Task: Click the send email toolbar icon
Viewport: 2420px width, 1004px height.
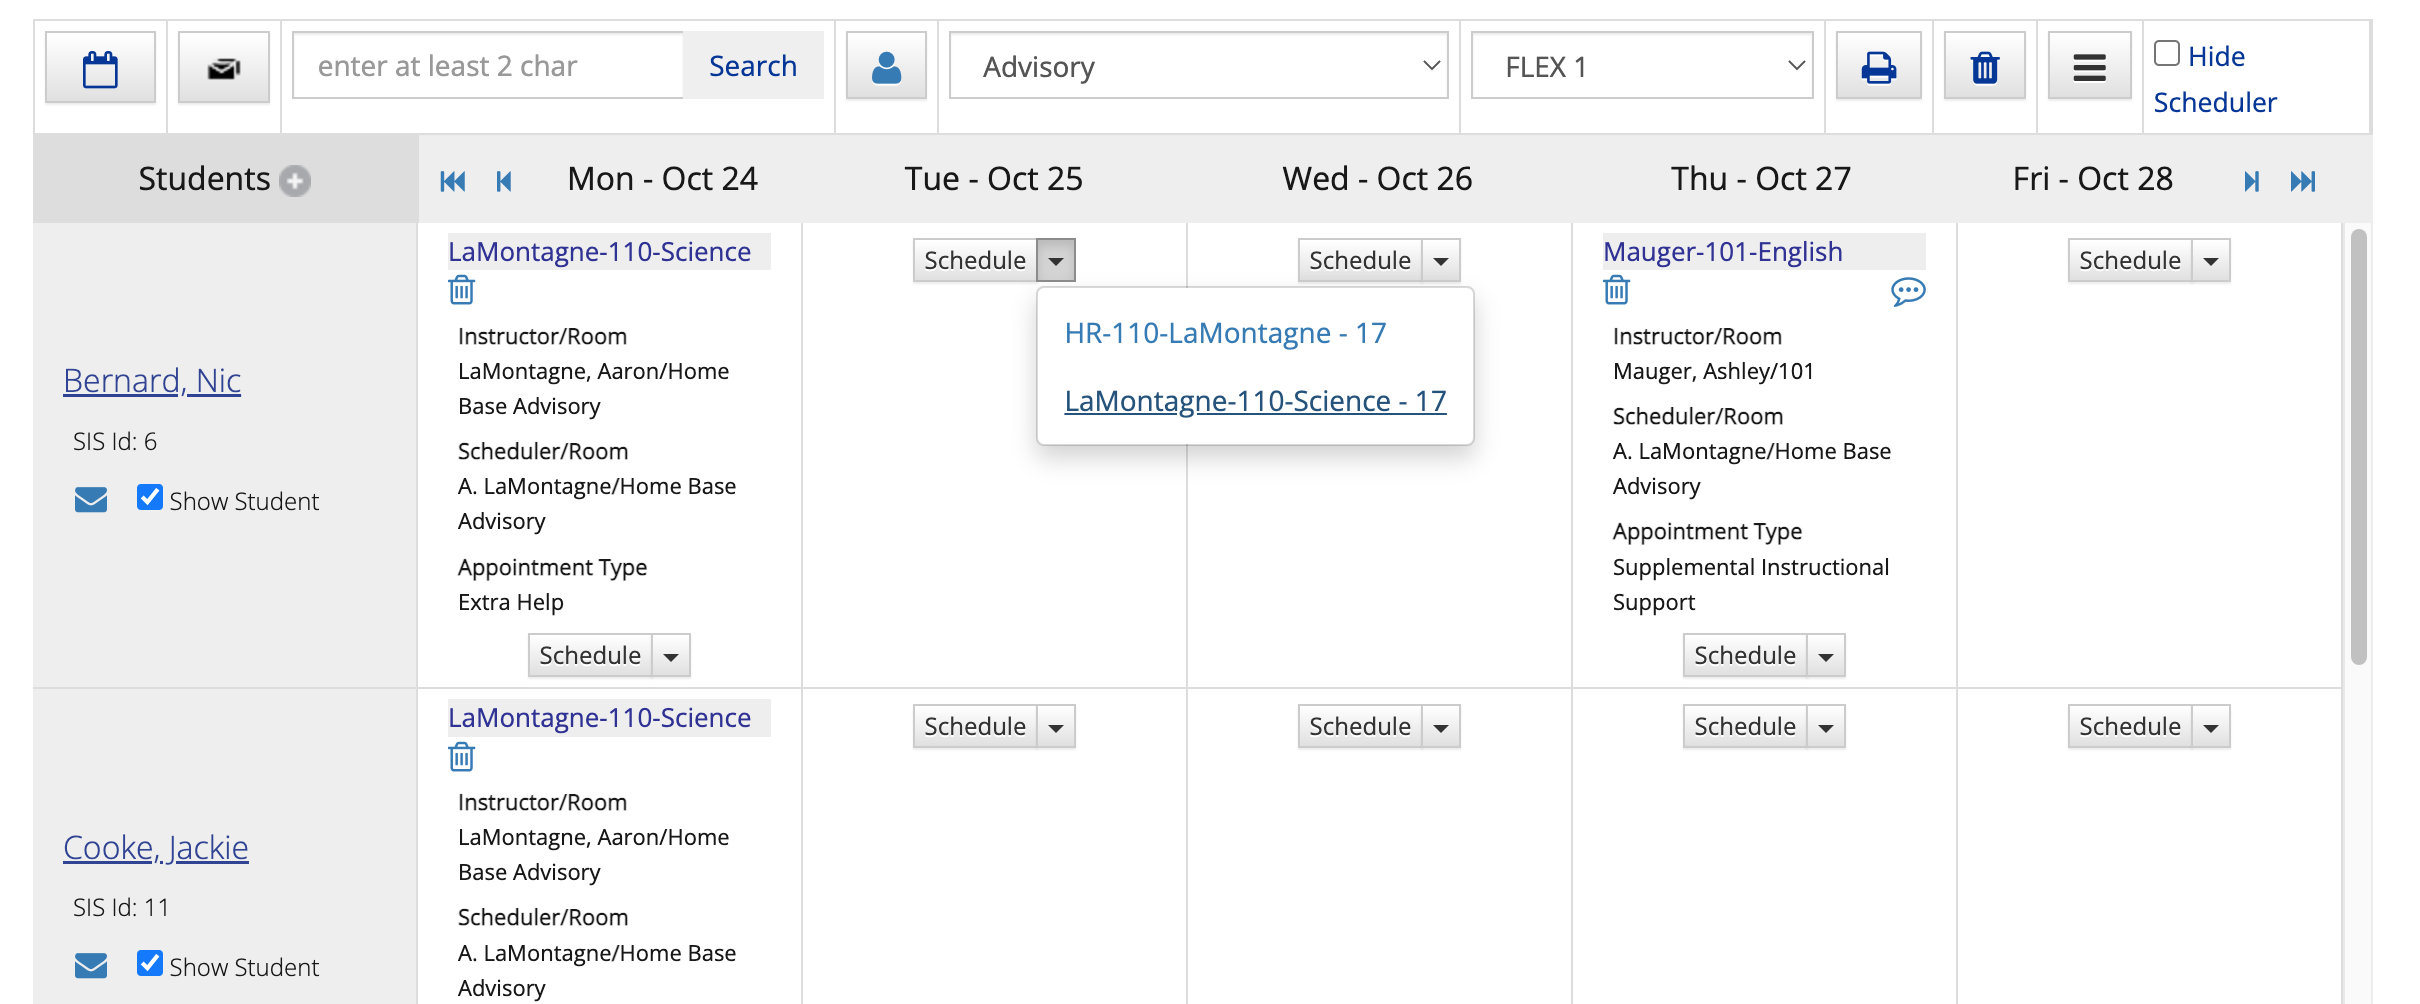Action: [x=224, y=67]
